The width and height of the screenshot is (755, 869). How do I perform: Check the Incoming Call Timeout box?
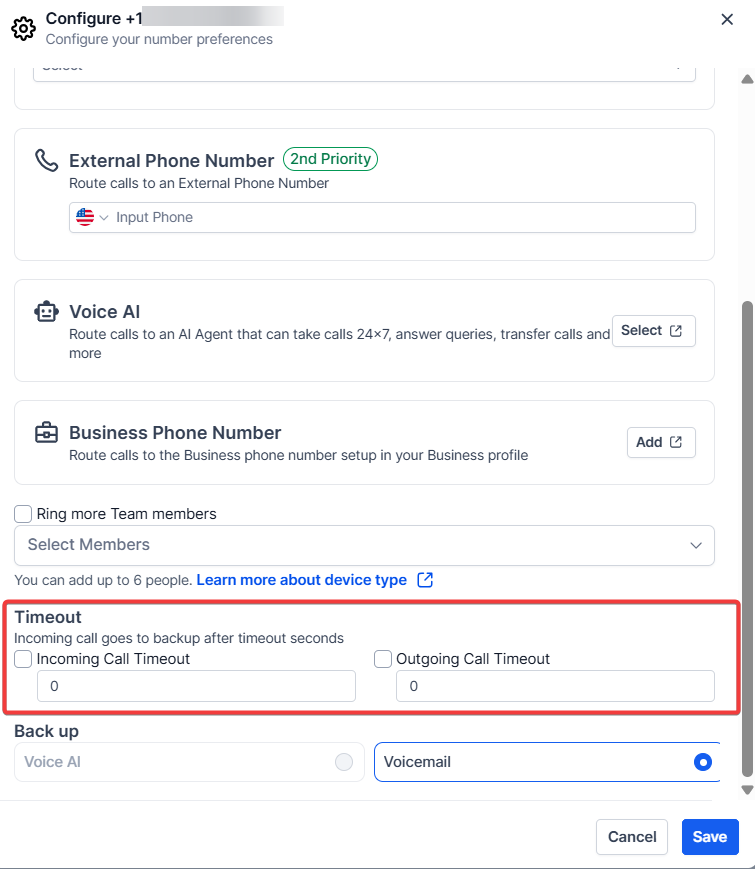pyautogui.click(x=23, y=659)
